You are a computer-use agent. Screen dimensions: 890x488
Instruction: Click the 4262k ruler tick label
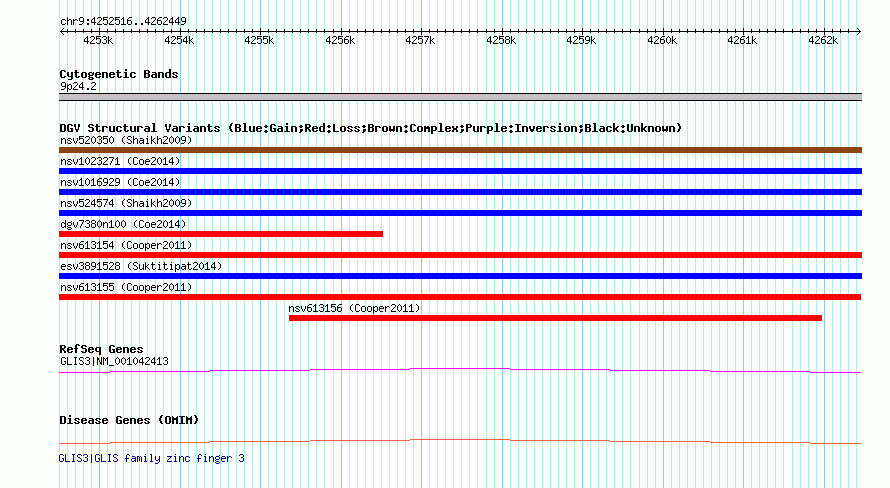[823, 40]
